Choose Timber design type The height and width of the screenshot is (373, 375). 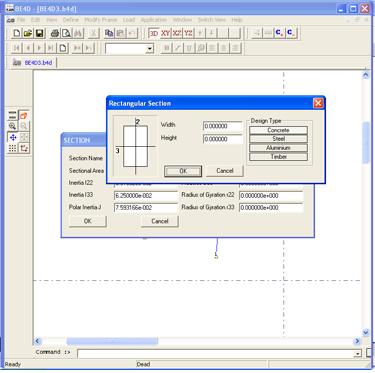point(278,156)
